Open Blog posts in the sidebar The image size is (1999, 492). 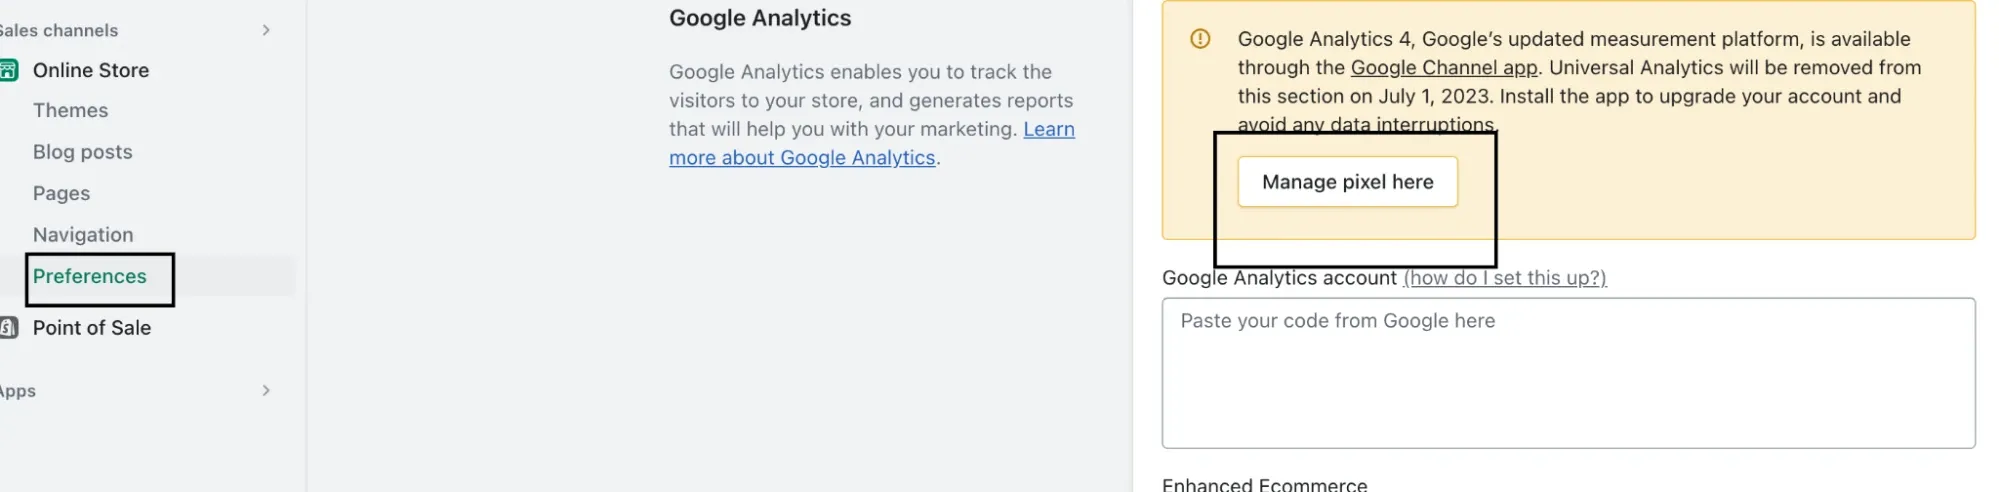83,152
